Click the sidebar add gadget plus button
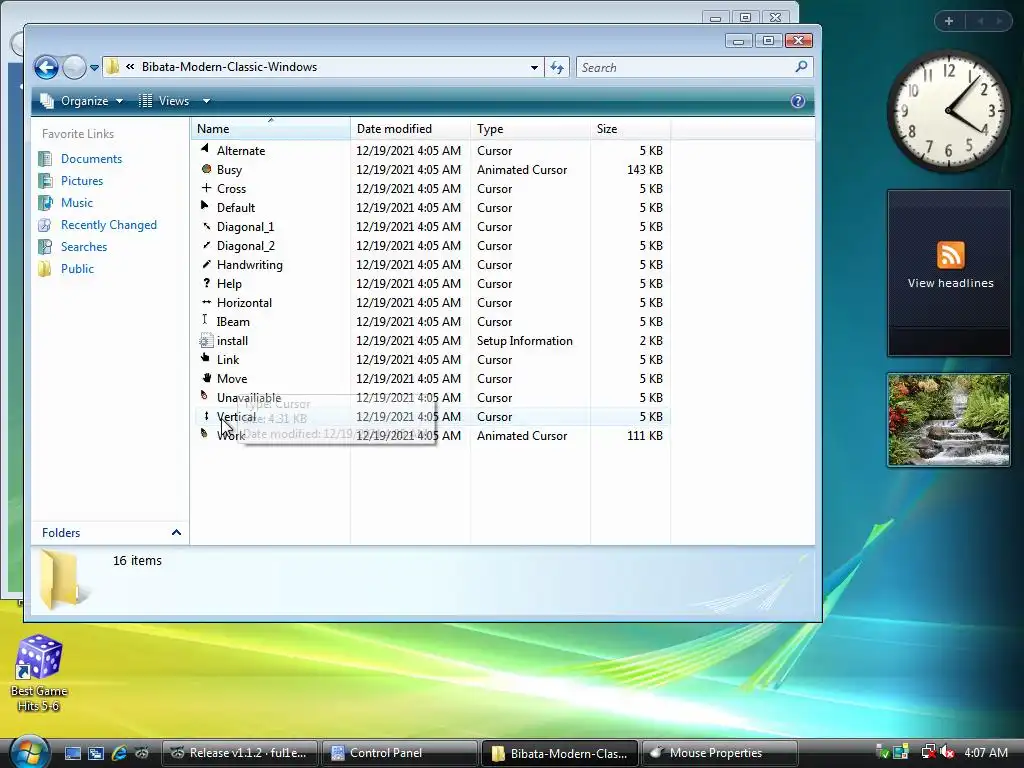 (x=949, y=21)
